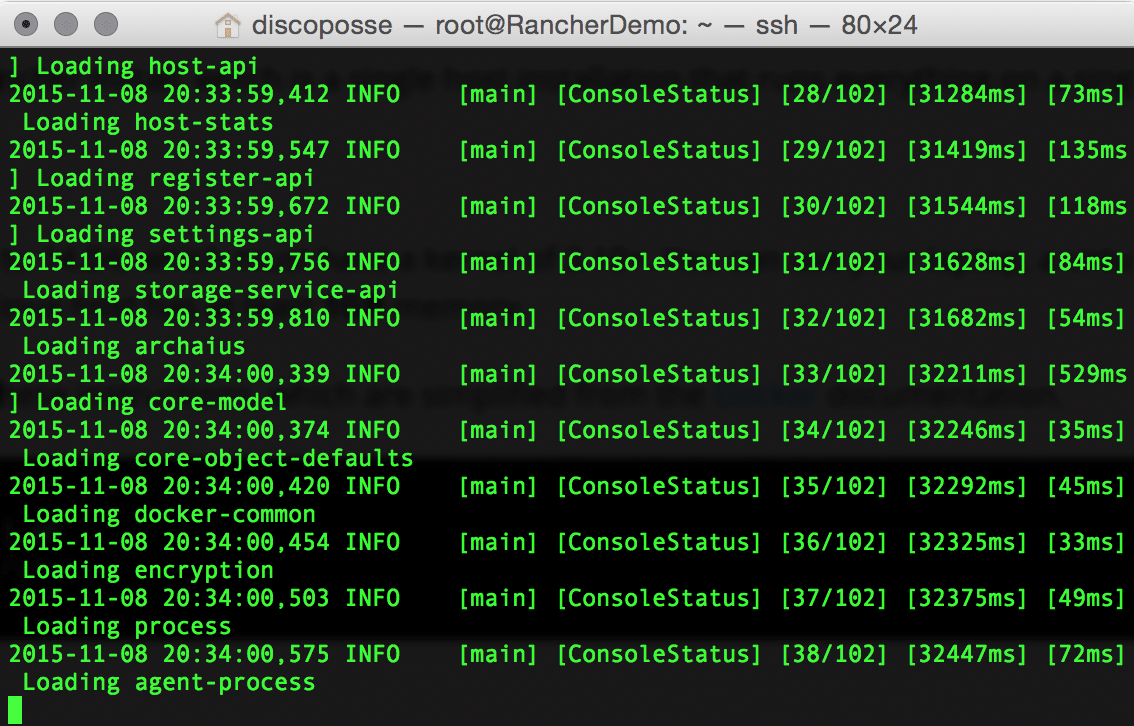Maximize the terminal window

pos(104,23)
